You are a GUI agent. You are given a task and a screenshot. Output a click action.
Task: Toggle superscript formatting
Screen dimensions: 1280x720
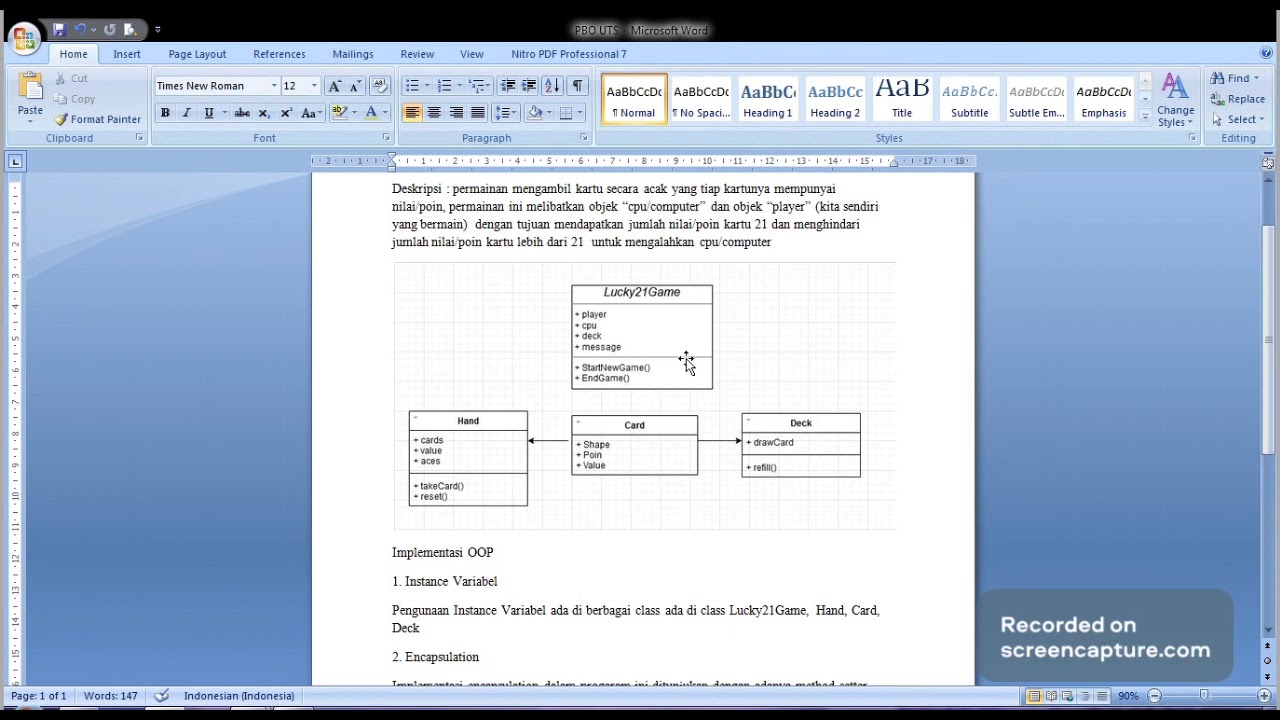pos(286,113)
